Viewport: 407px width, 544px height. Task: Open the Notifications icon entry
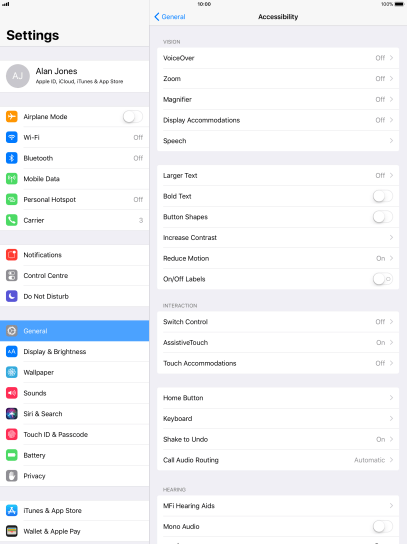tap(11, 255)
